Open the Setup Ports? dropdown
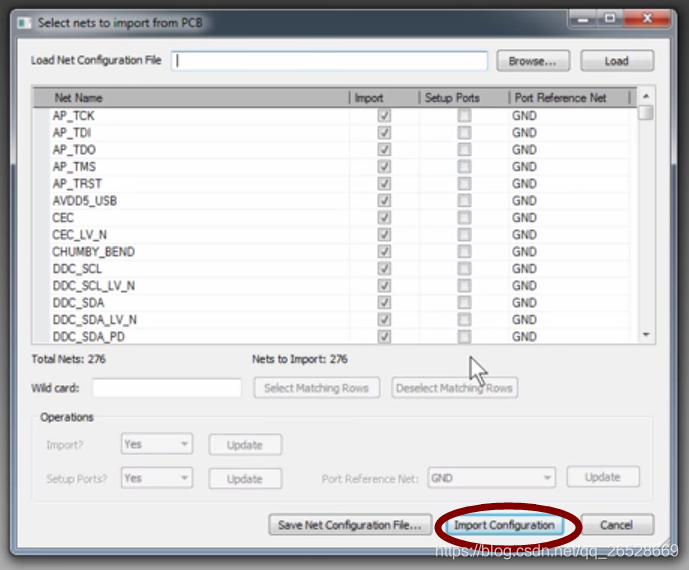The width and height of the screenshot is (689, 570). [156, 479]
